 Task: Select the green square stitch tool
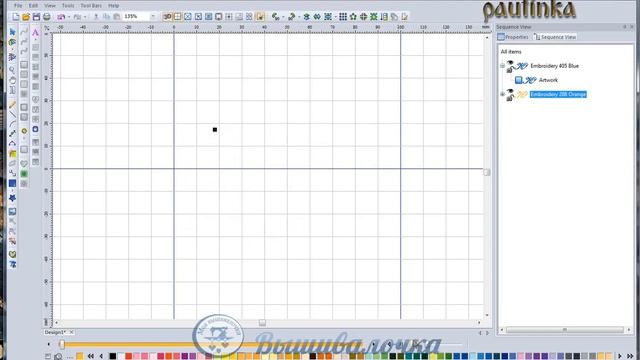pyautogui.click(x=24, y=174)
